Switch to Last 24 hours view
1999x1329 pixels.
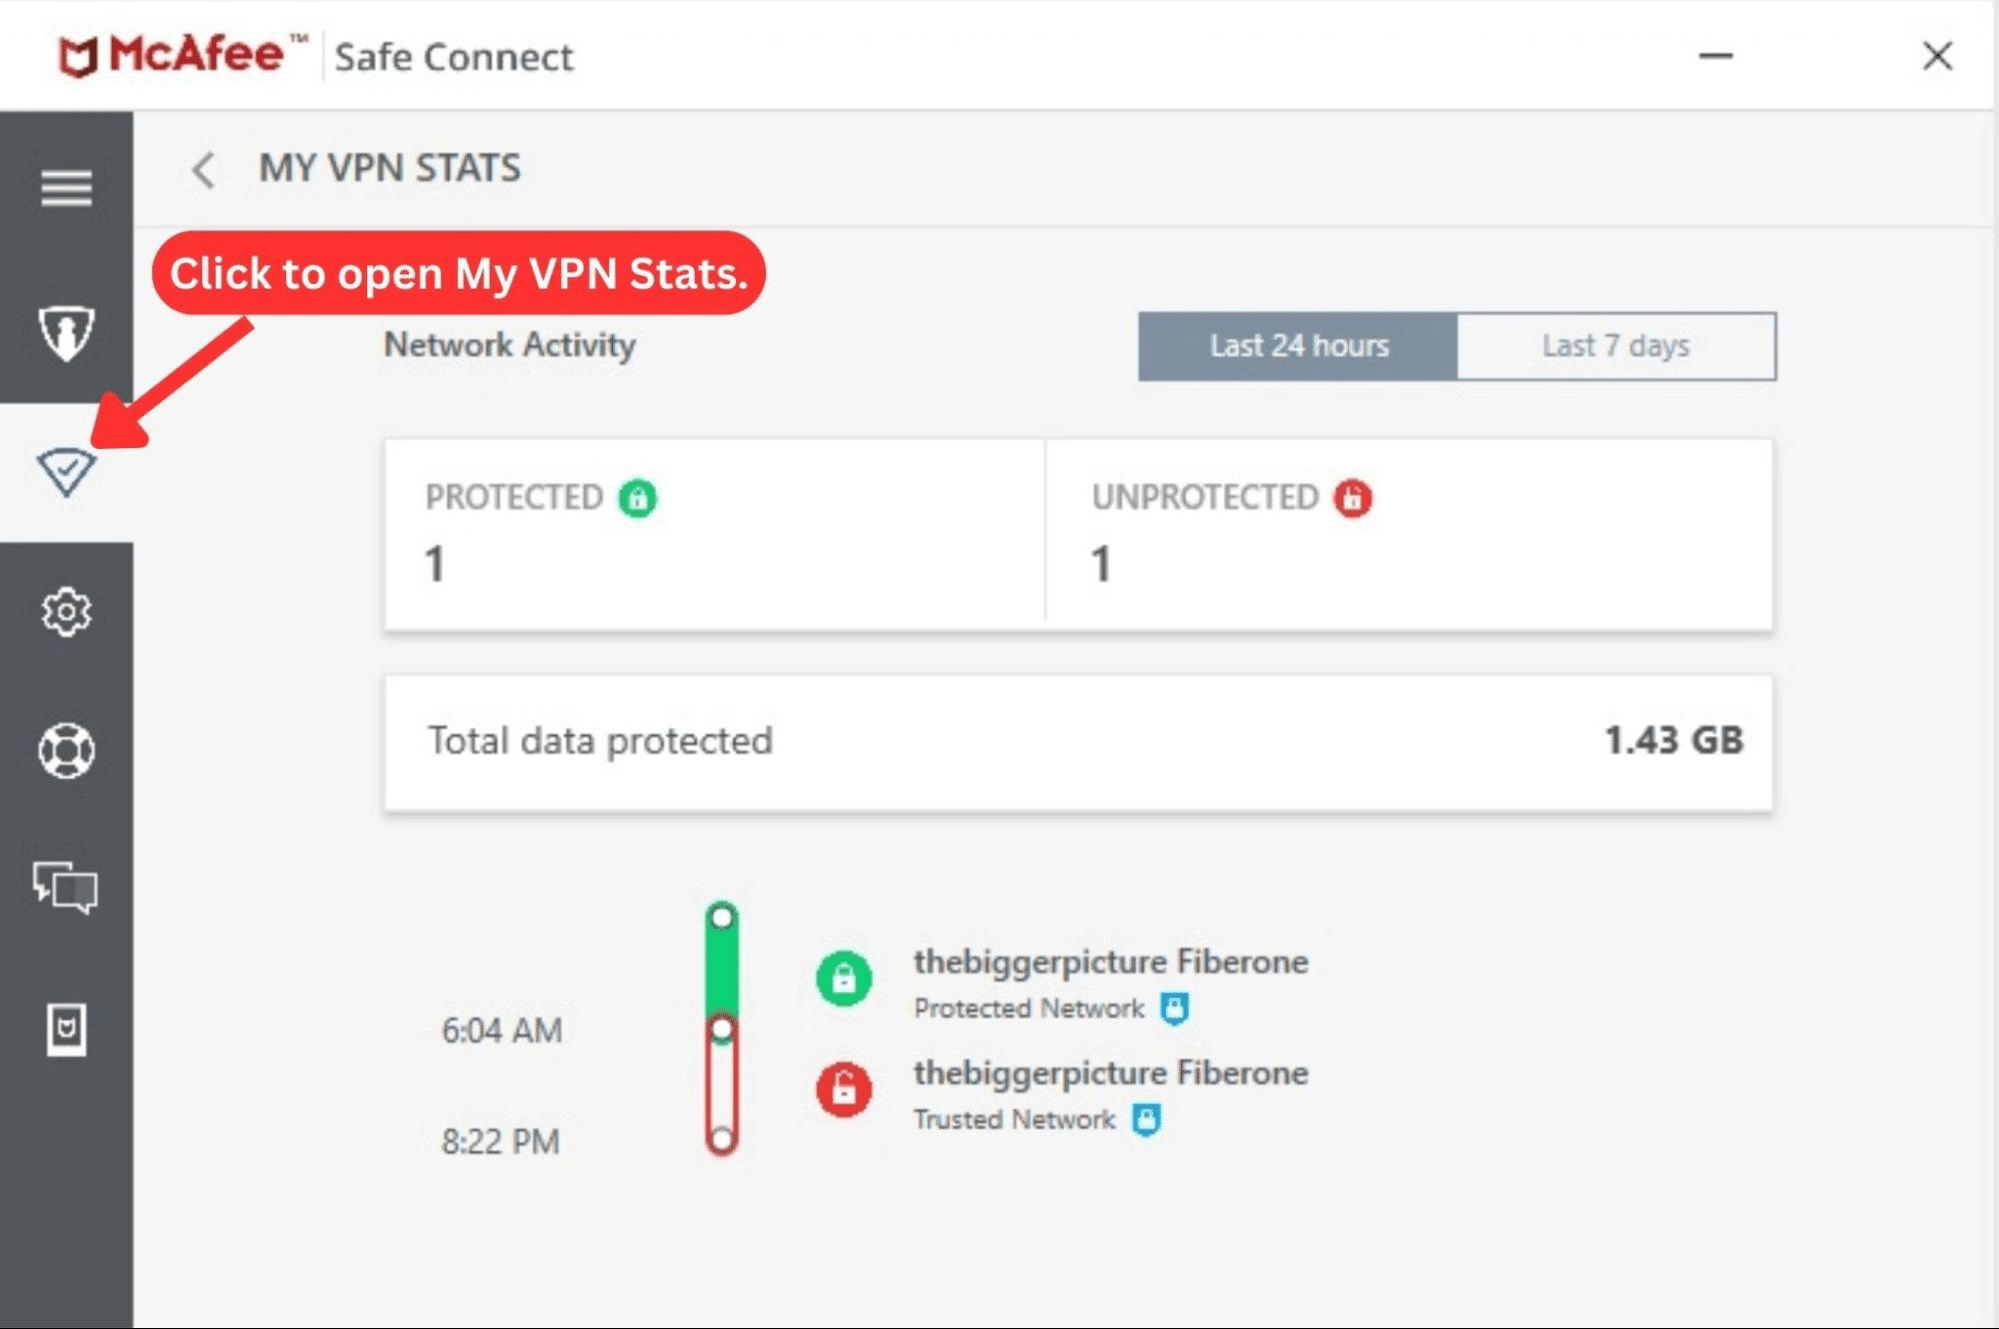(x=1298, y=346)
